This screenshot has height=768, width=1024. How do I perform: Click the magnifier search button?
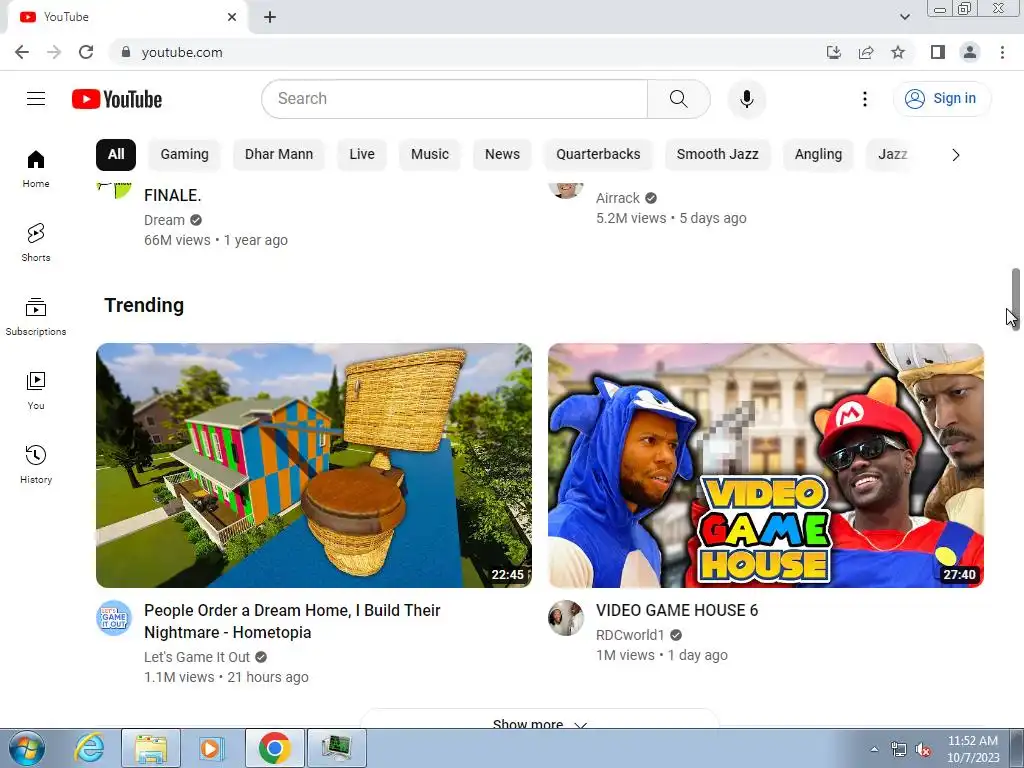679,99
